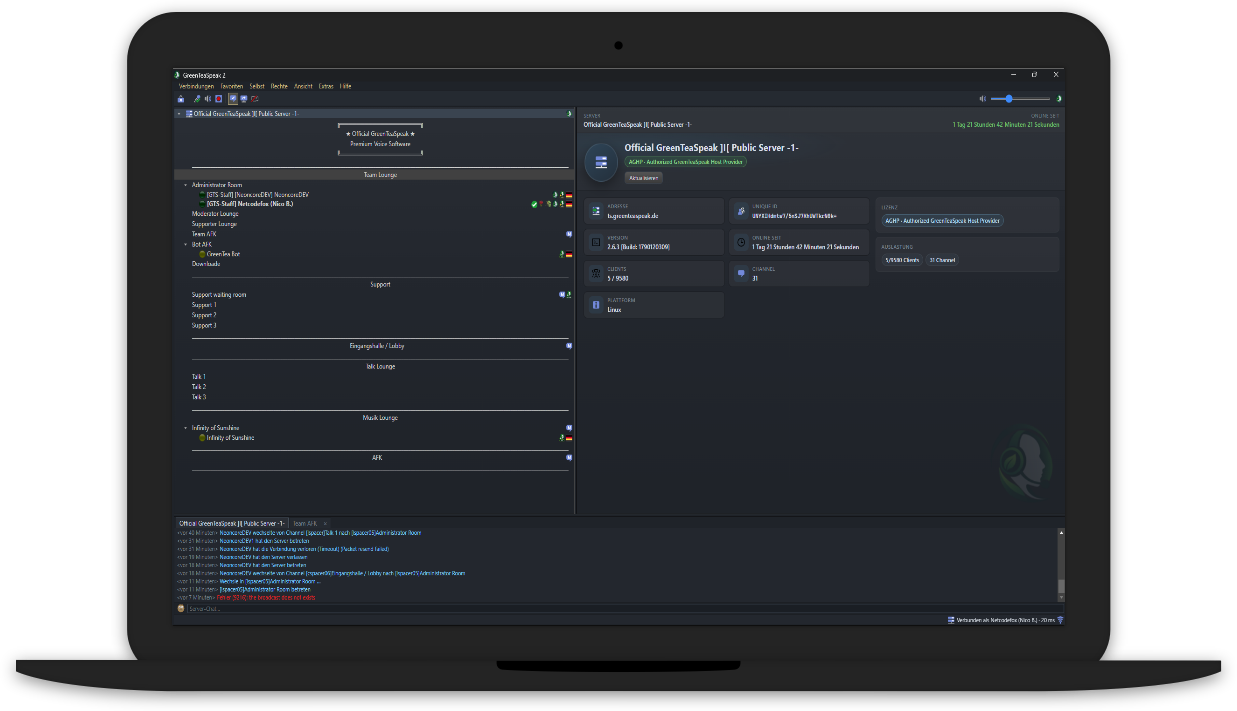Click the green AGHP host provider badge
This screenshot has width=1237, height=711.
coord(685,161)
